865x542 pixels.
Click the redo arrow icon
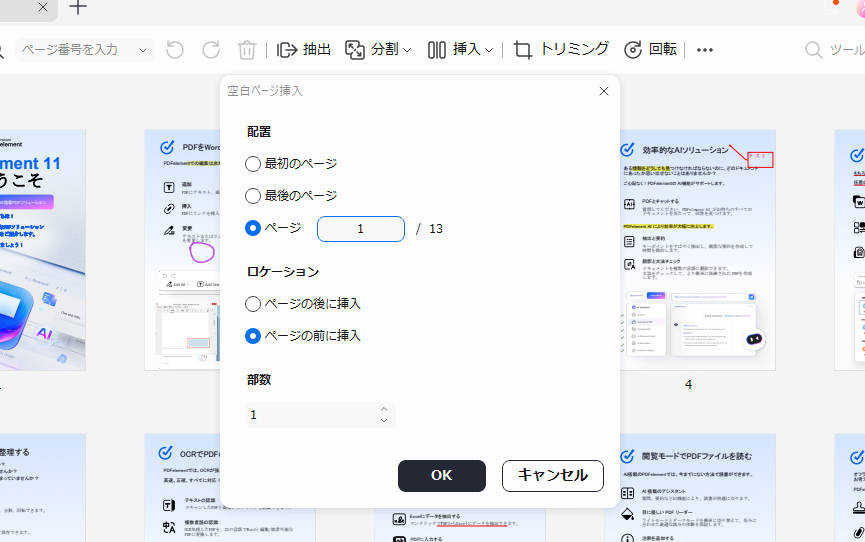coord(211,50)
